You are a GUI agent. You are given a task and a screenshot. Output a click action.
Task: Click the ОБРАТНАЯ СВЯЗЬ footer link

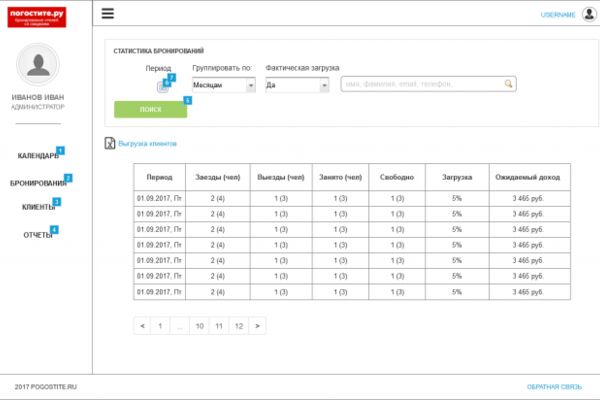pos(554,387)
